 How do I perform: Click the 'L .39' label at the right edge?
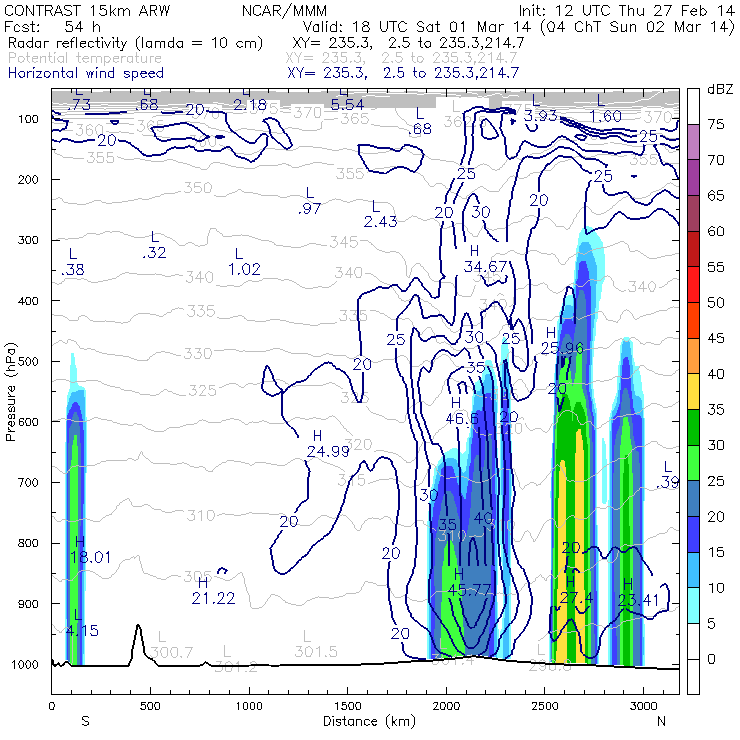(x=667, y=474)
